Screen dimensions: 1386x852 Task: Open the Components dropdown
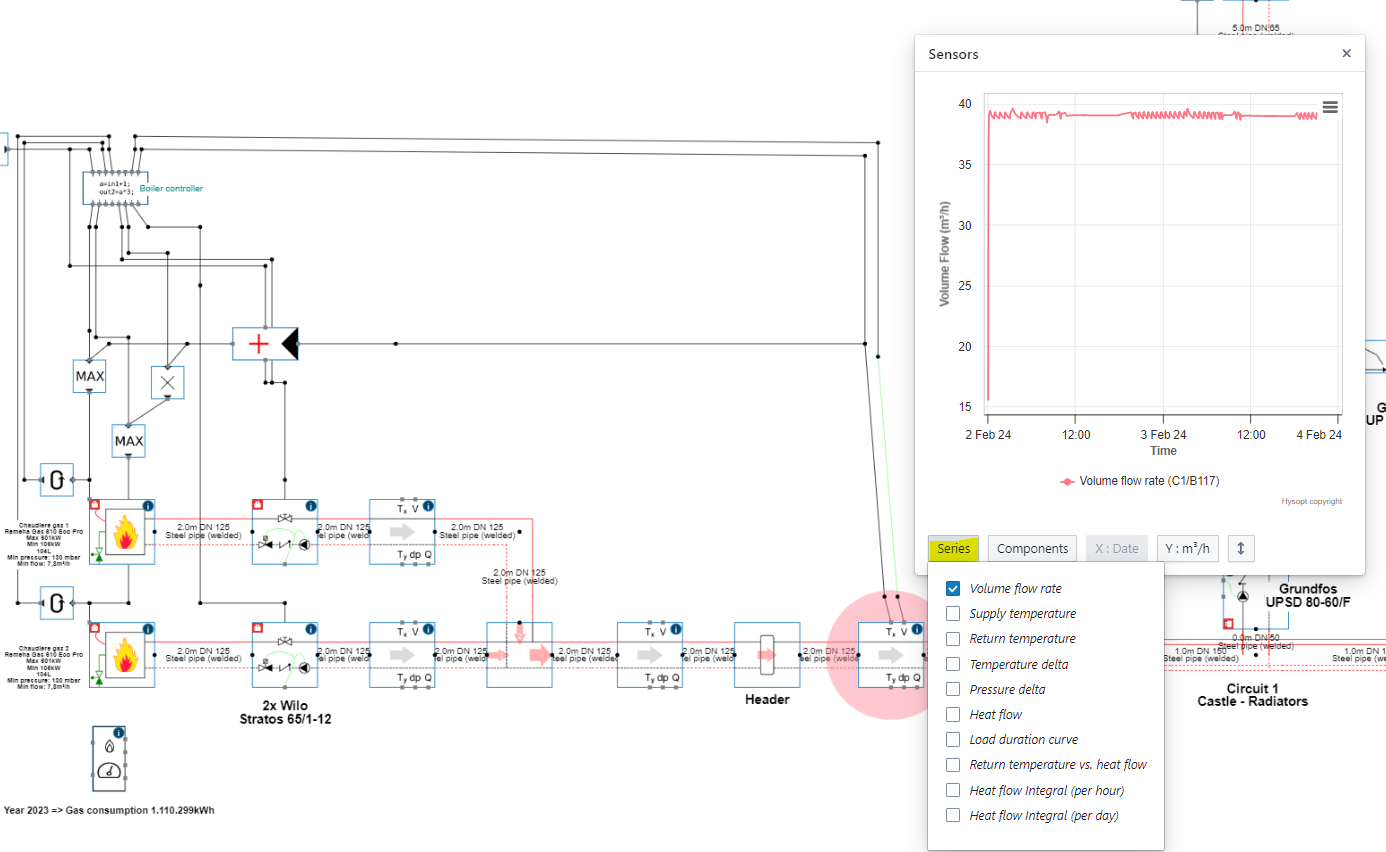(x=1033, y=548)
